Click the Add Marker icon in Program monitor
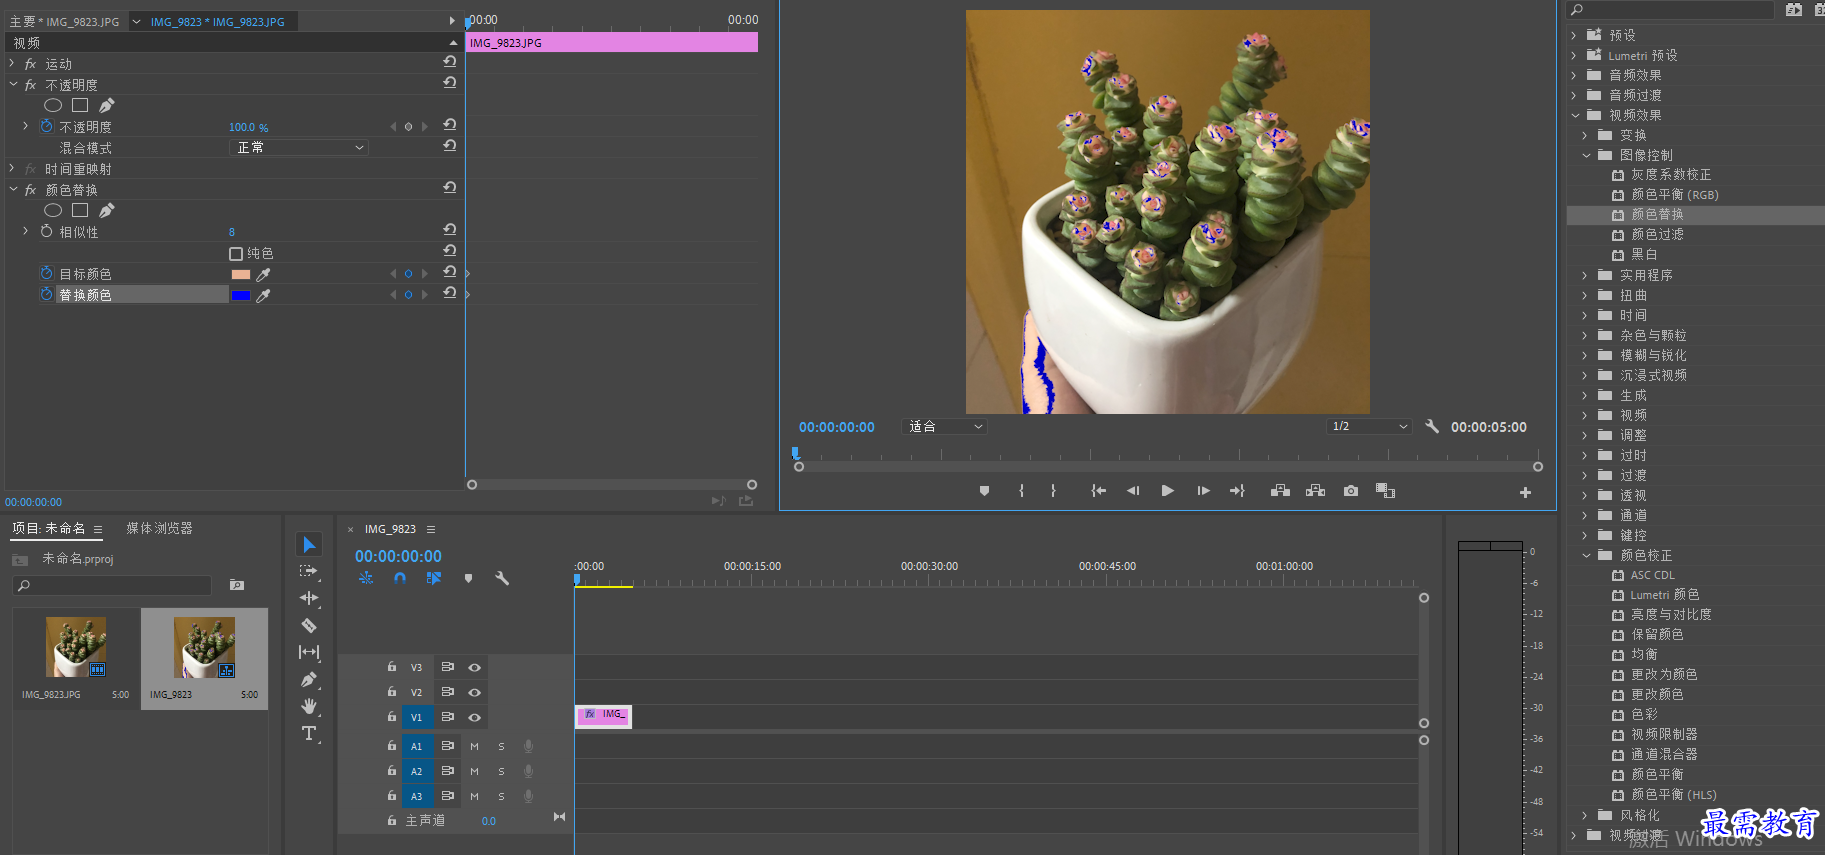The width and height of the screenshot is (1825, 855). [x=984, y=491]
